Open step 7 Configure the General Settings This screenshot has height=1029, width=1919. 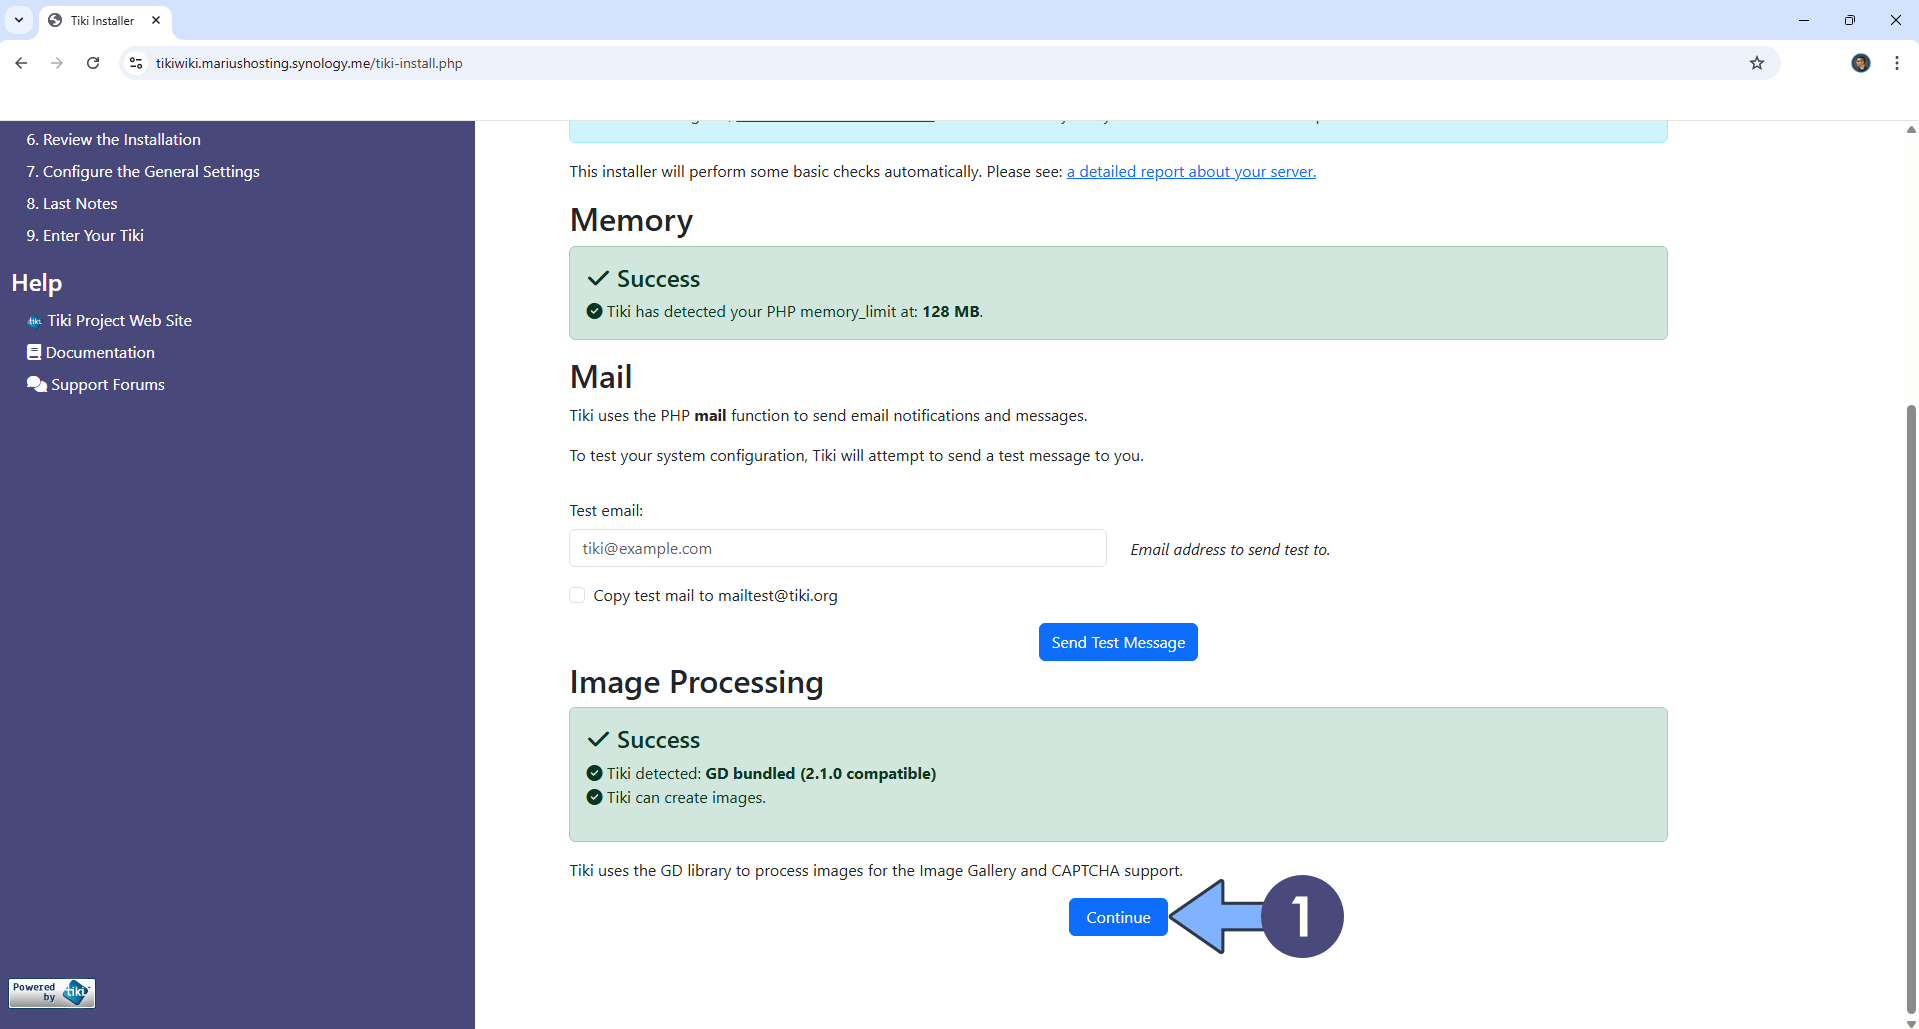point(143,172)
